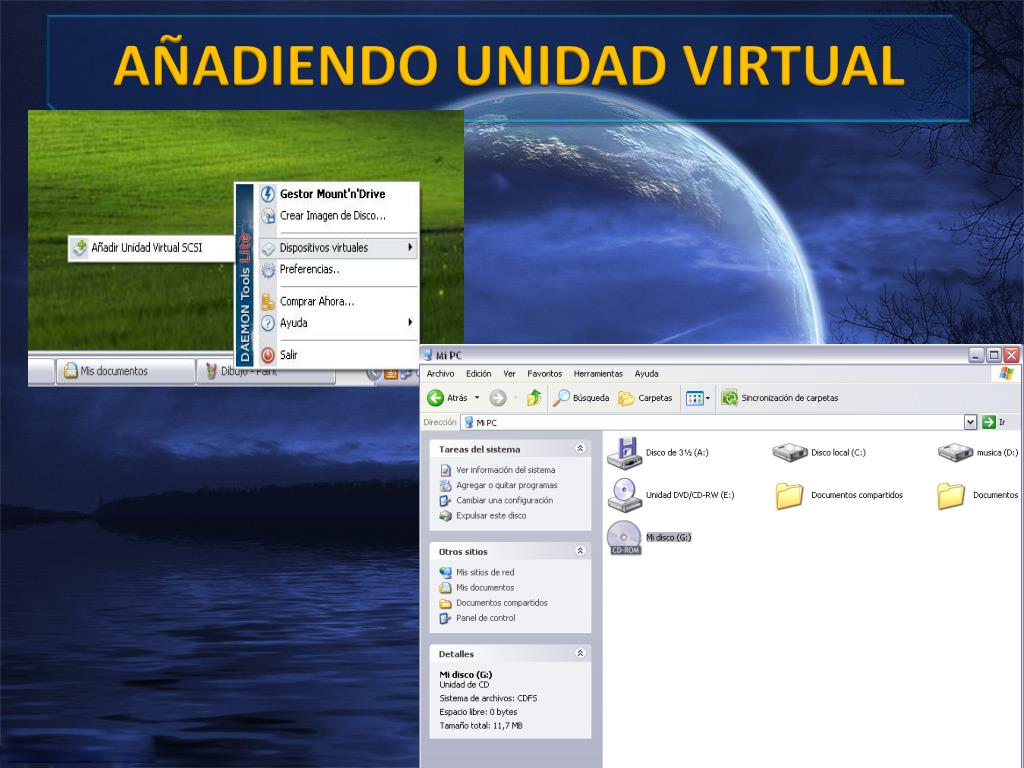Click the Agregar o quitar programas icon
Viewport: 1024px width, 768px height.
pyautogui.click(x=445, y=485)
